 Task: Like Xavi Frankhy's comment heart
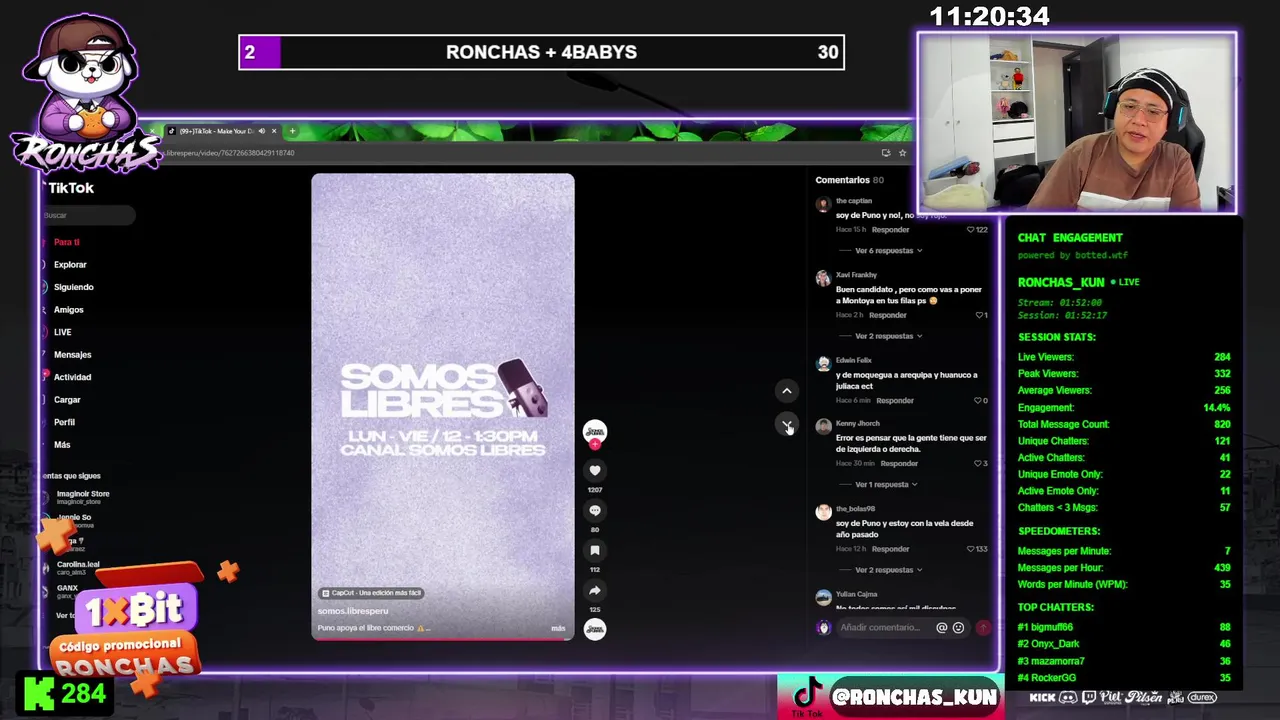click(979, 315)
